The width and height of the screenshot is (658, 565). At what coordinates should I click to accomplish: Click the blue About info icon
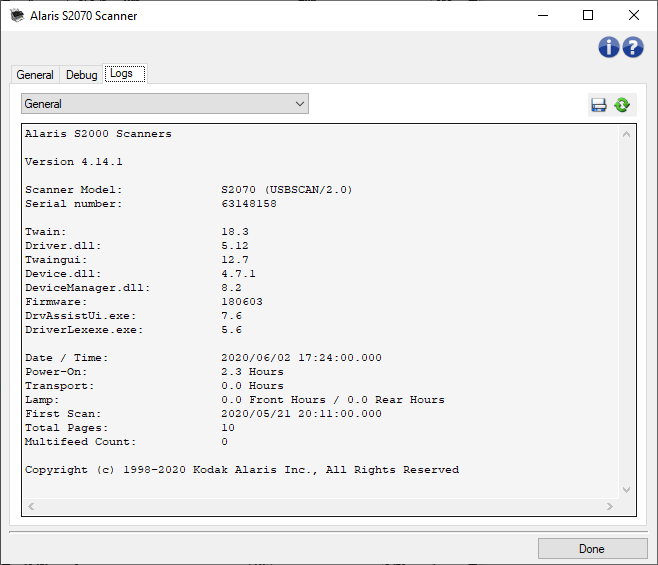(x=608, y=47)
